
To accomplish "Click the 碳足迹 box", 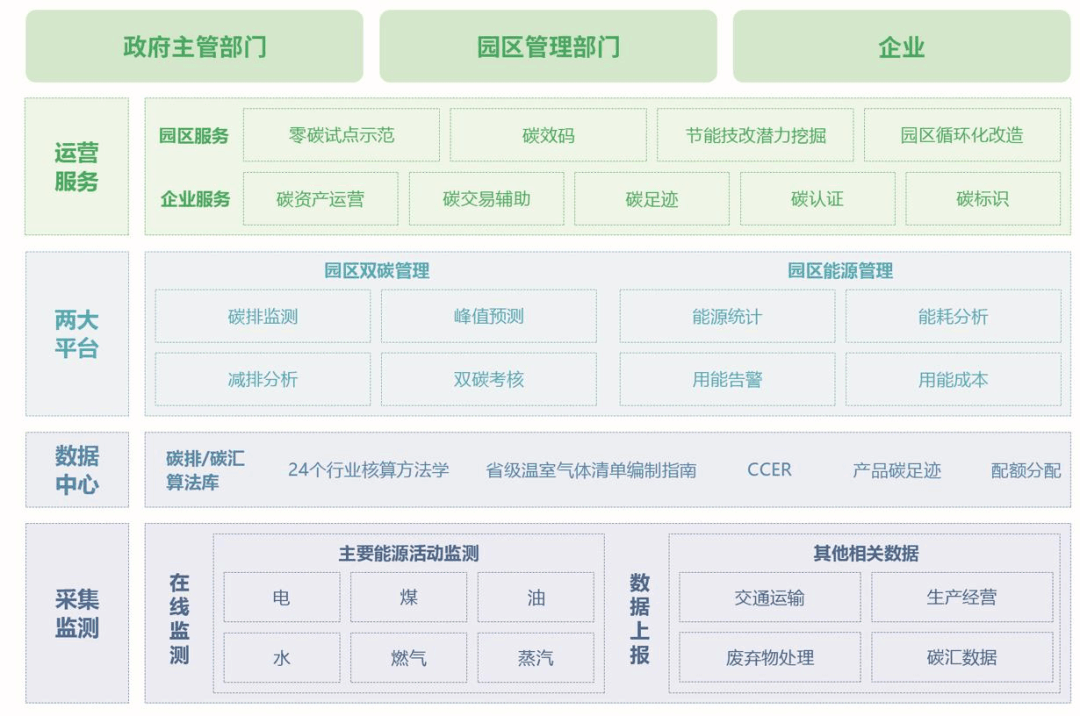I will (652, 199).
